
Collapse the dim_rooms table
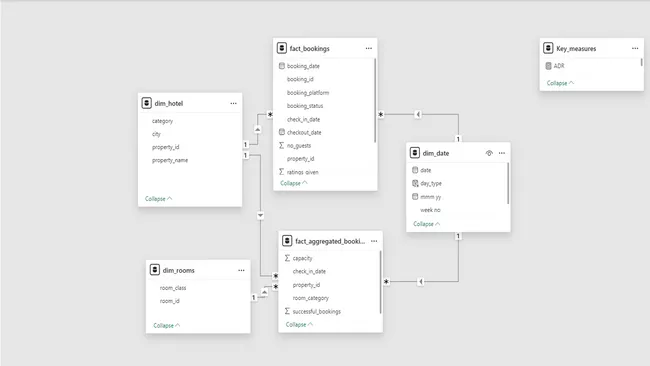point(167,325)
